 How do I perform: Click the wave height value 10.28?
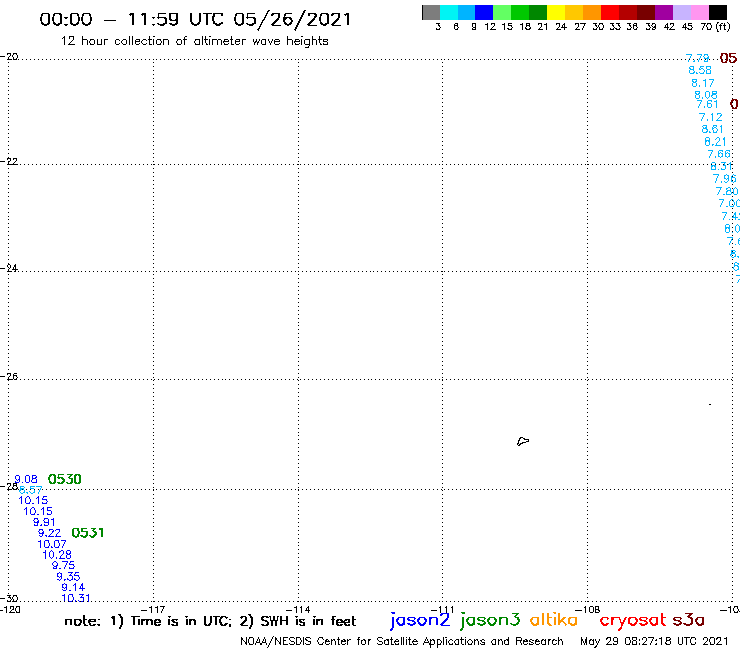57,555
